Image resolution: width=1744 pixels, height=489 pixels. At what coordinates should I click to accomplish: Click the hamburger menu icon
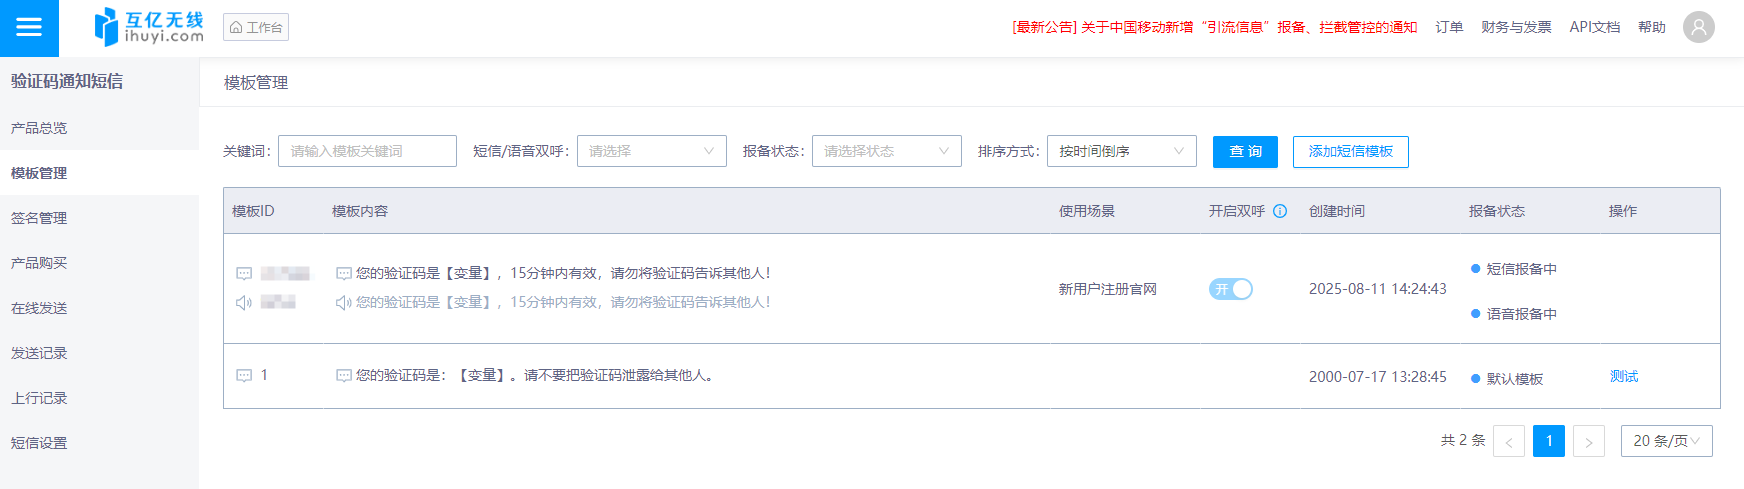tap(29, 28)
